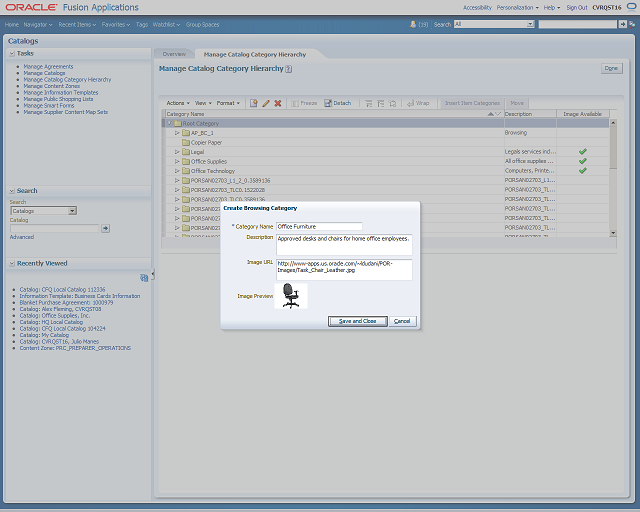Collapse the Recently Viewed panel
Screen dimensions: 640x512
coord(12,263)
